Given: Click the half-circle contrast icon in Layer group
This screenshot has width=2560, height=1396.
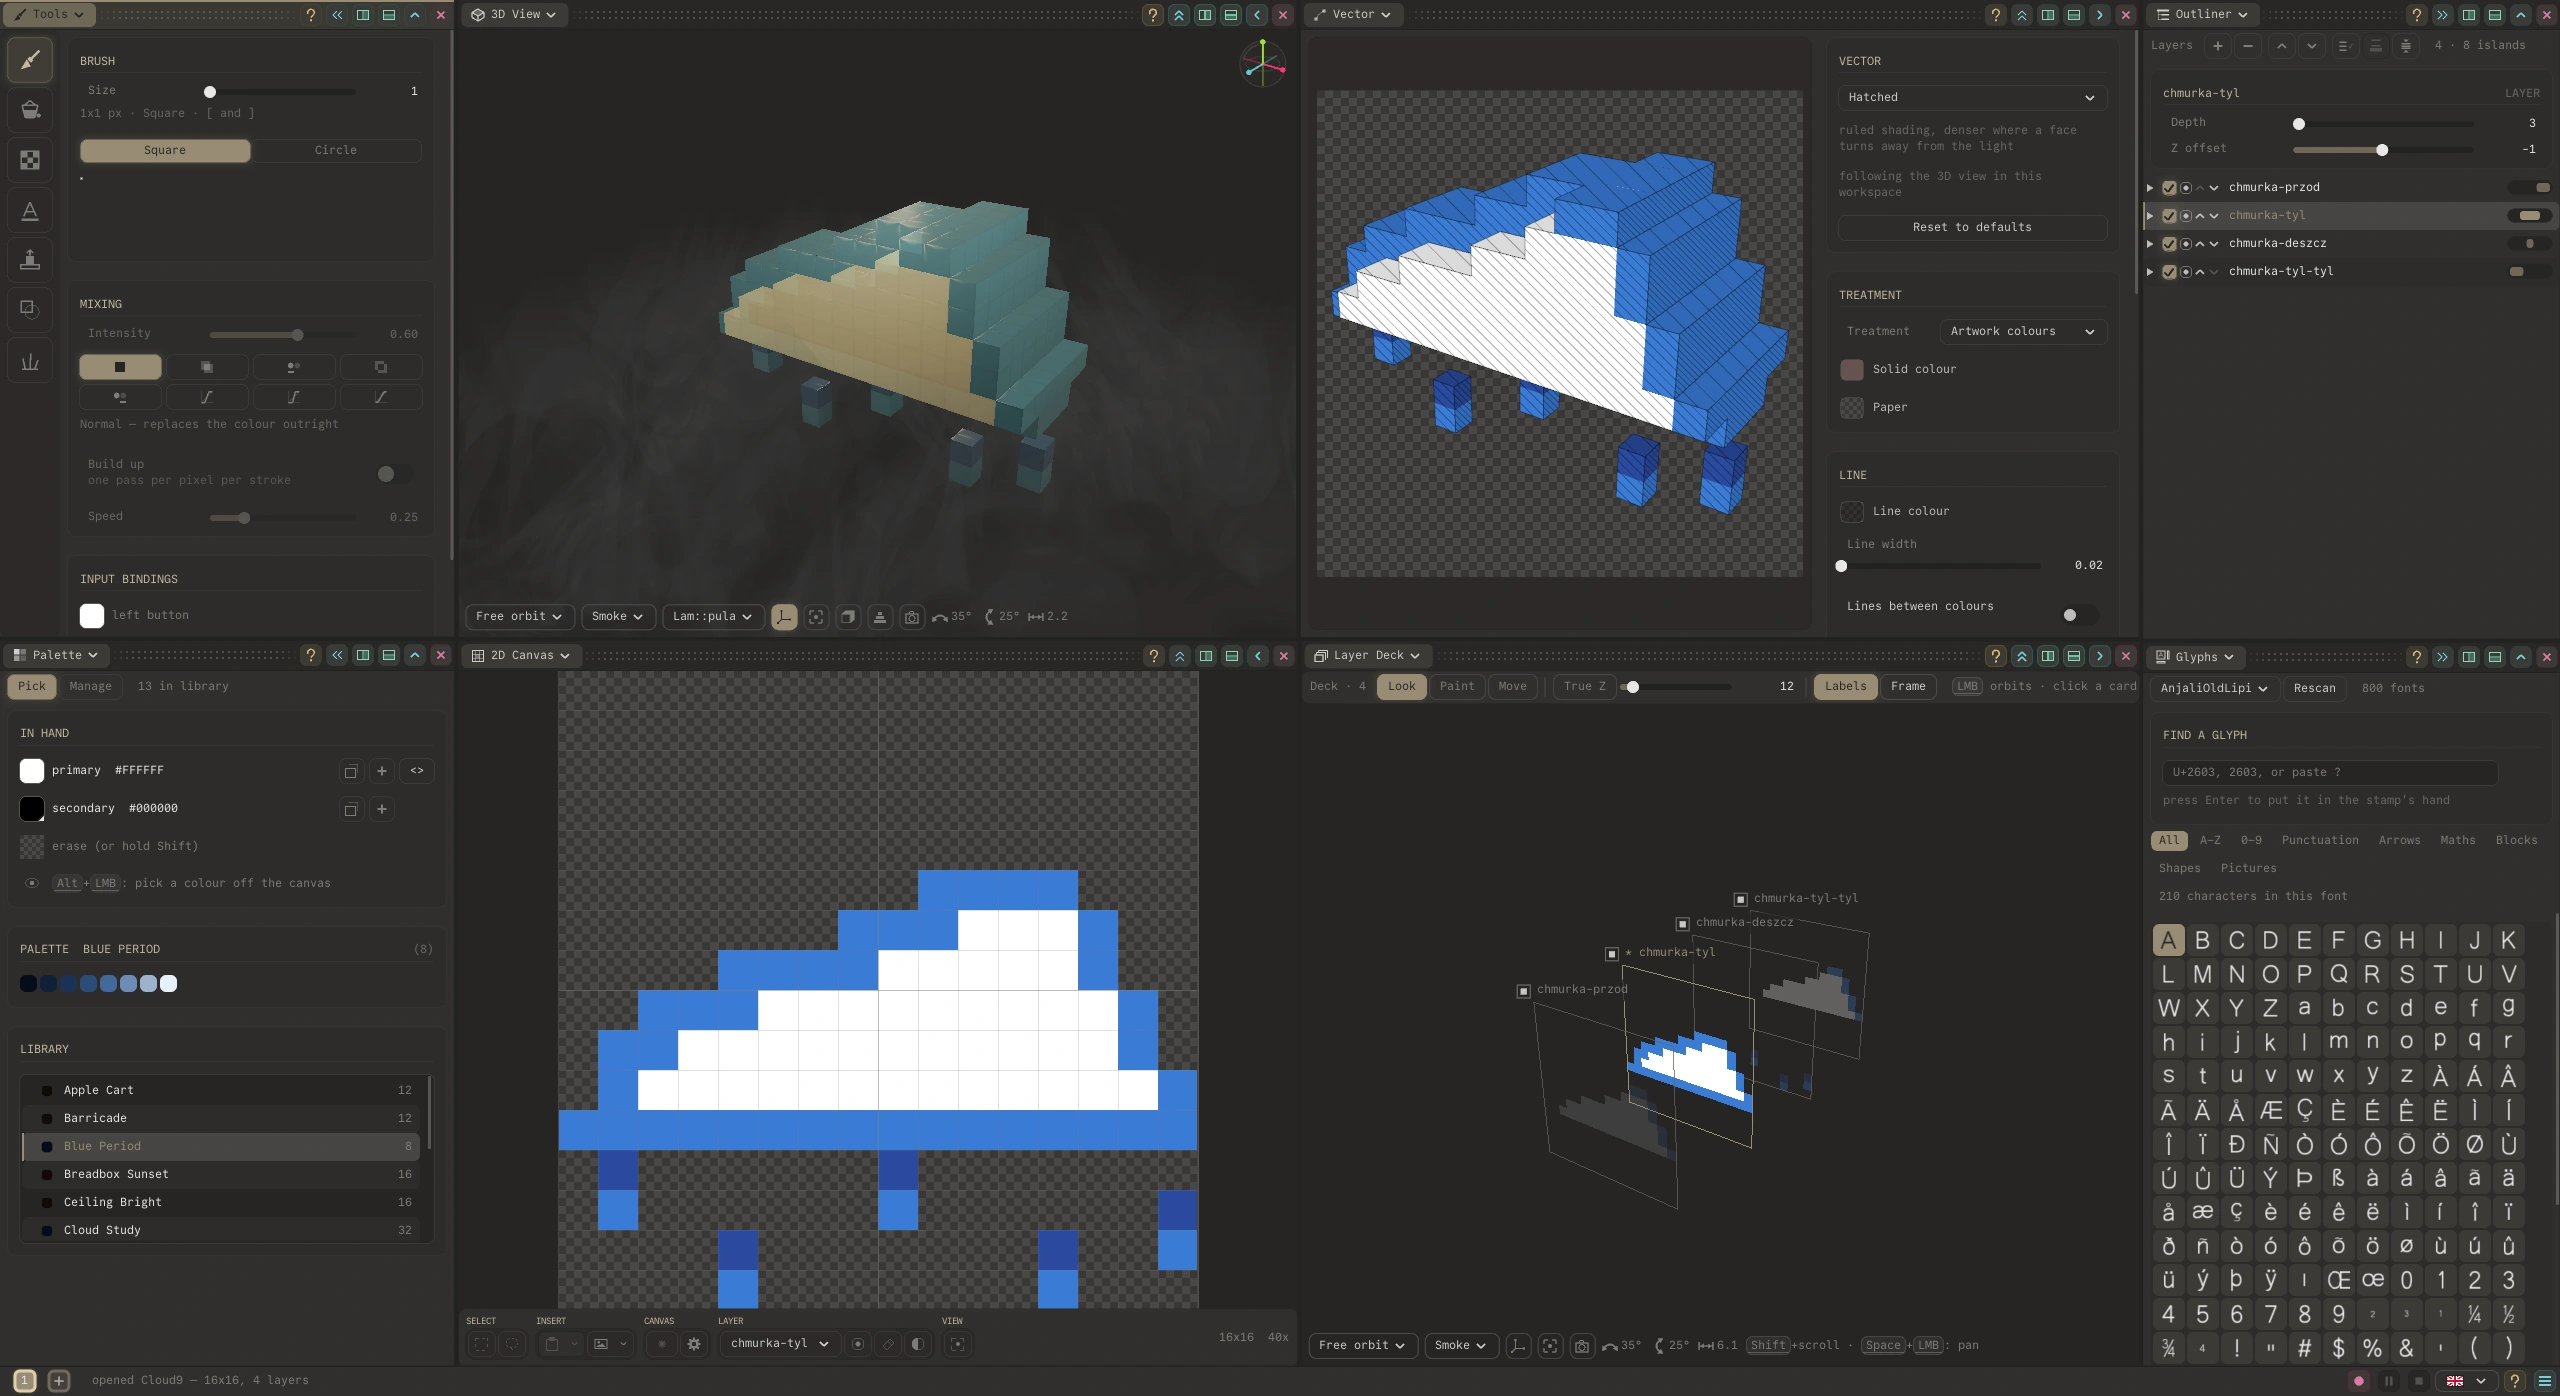Looking at the screenshot, I should (917, 1344).
